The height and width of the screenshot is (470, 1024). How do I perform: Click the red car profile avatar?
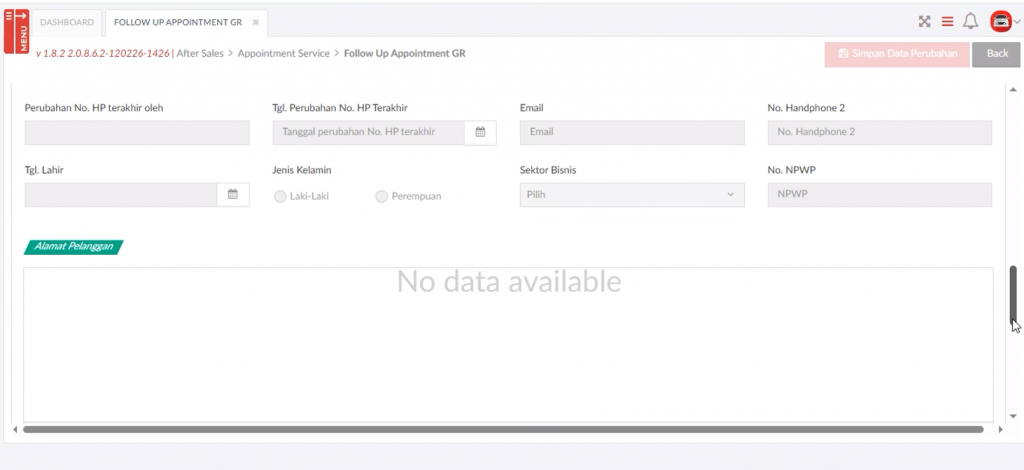[999, 22]
